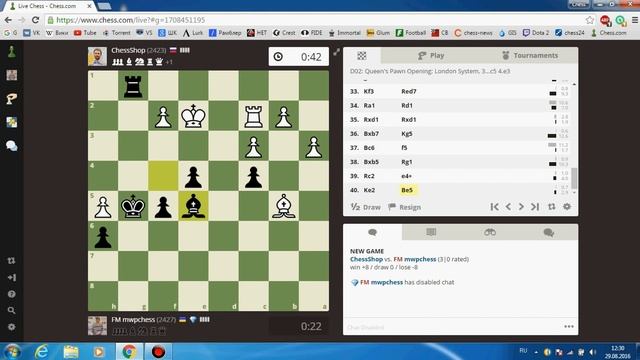Click the black king on g5
The image size is (640, 360).
(133, 206)
